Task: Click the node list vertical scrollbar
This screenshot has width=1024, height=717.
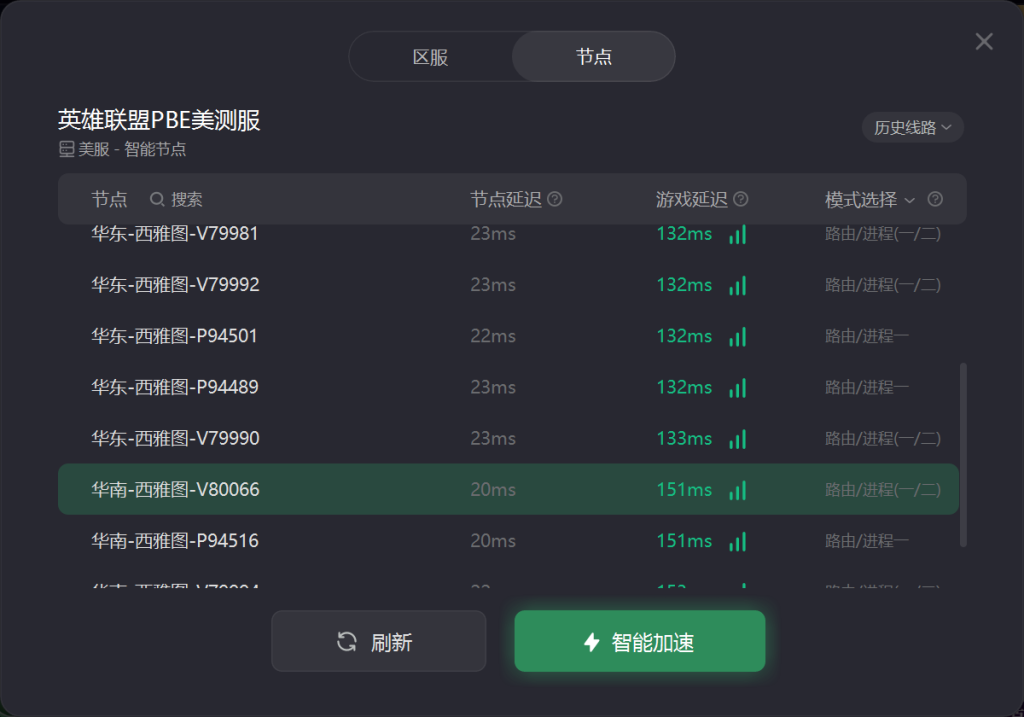Action: (x=963, y=454)
